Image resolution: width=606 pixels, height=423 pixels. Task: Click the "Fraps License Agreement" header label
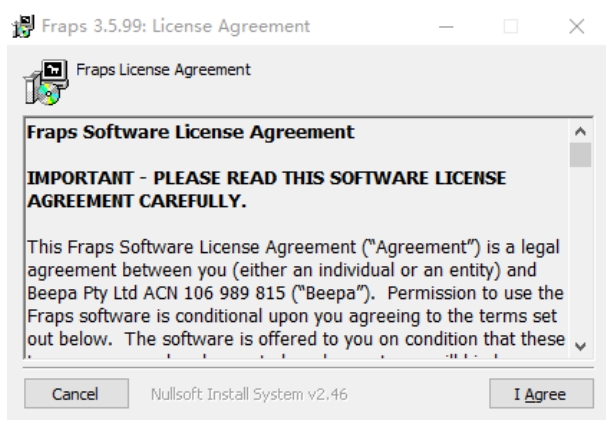click(x=163, y=70)
